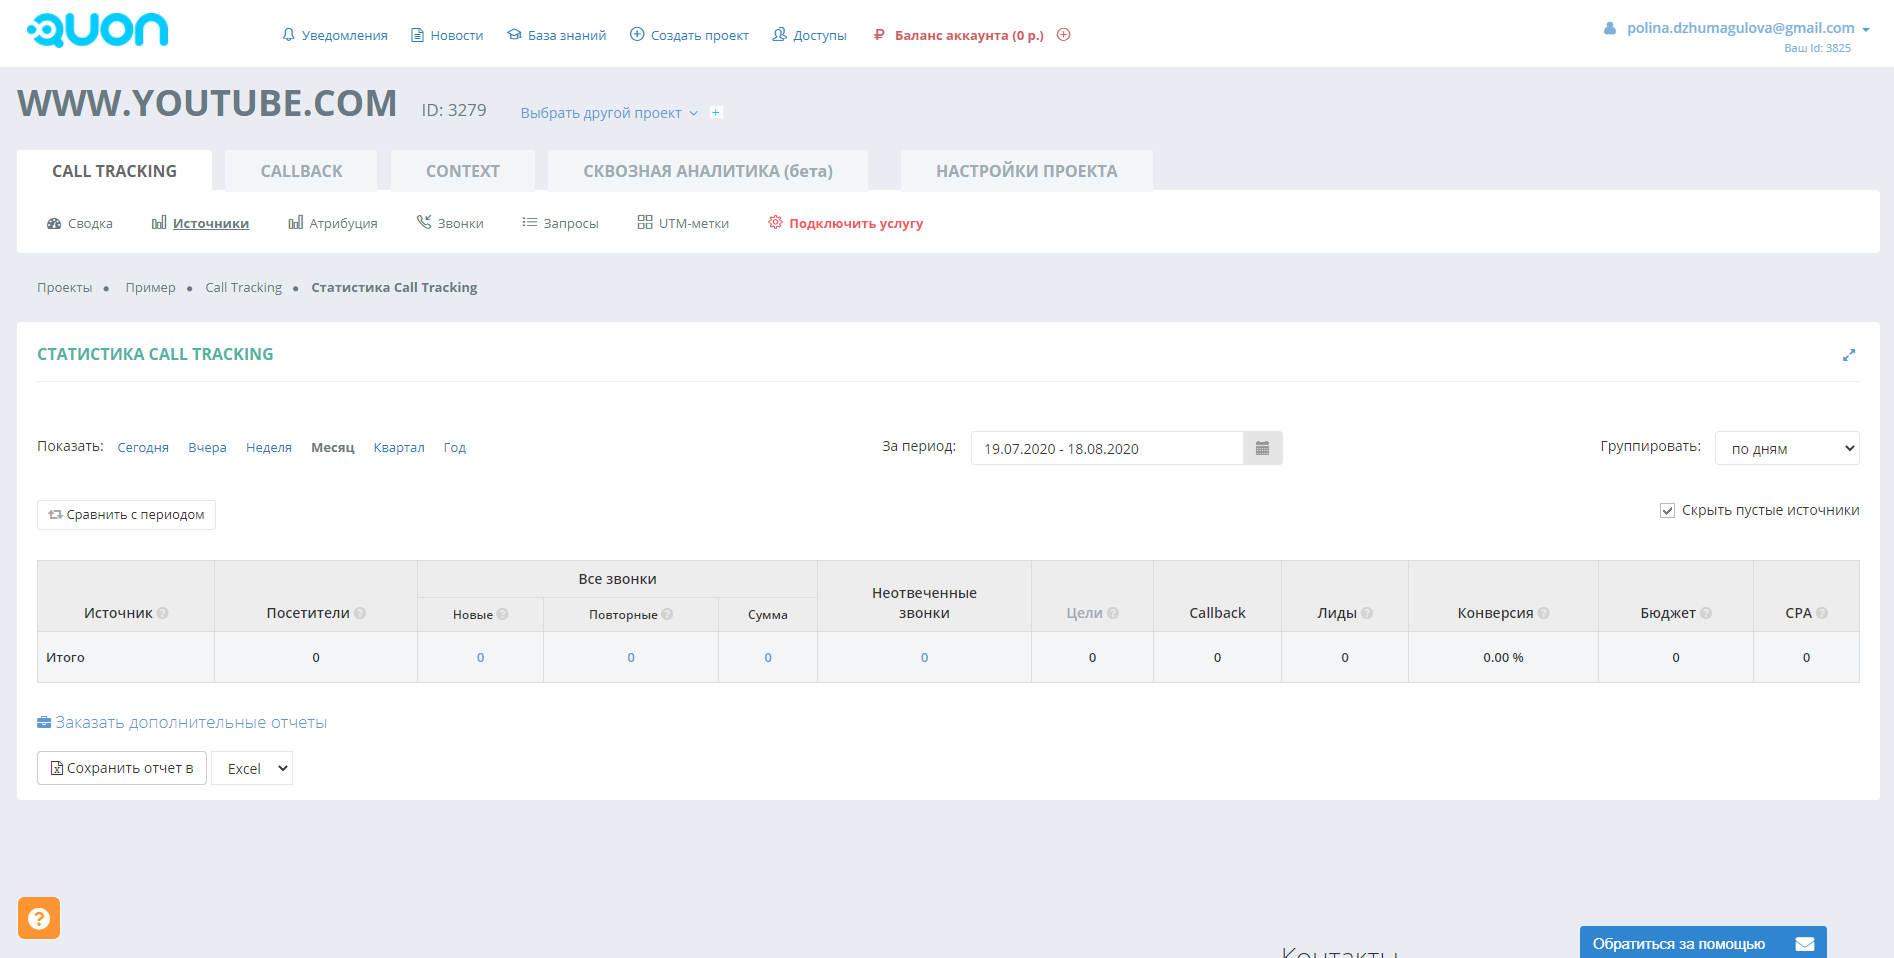Click the Сравнить с периодом button
Image resolution: width=1894 pixels, height=958 pixels.
pyautogui.click(x=127, y=515)
